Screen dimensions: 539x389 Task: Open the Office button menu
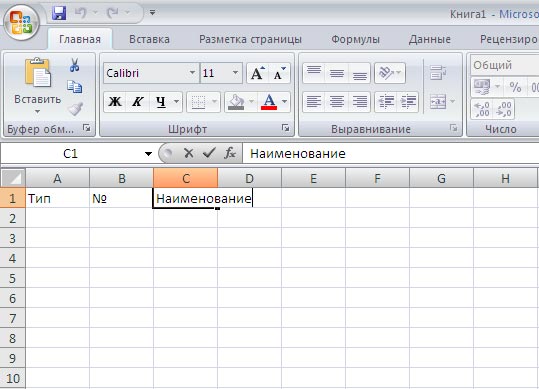[21, 23]
